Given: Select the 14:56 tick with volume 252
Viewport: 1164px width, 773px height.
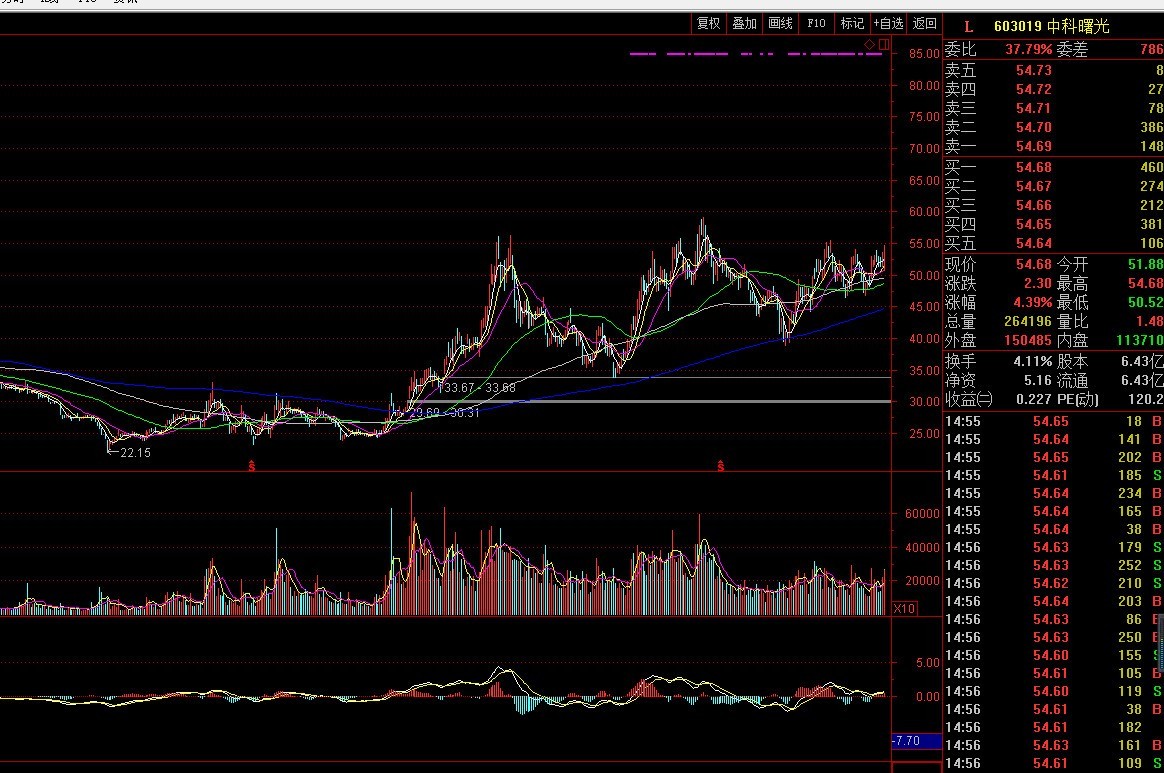Looking at the screenshot, I should pos(1053,566).
